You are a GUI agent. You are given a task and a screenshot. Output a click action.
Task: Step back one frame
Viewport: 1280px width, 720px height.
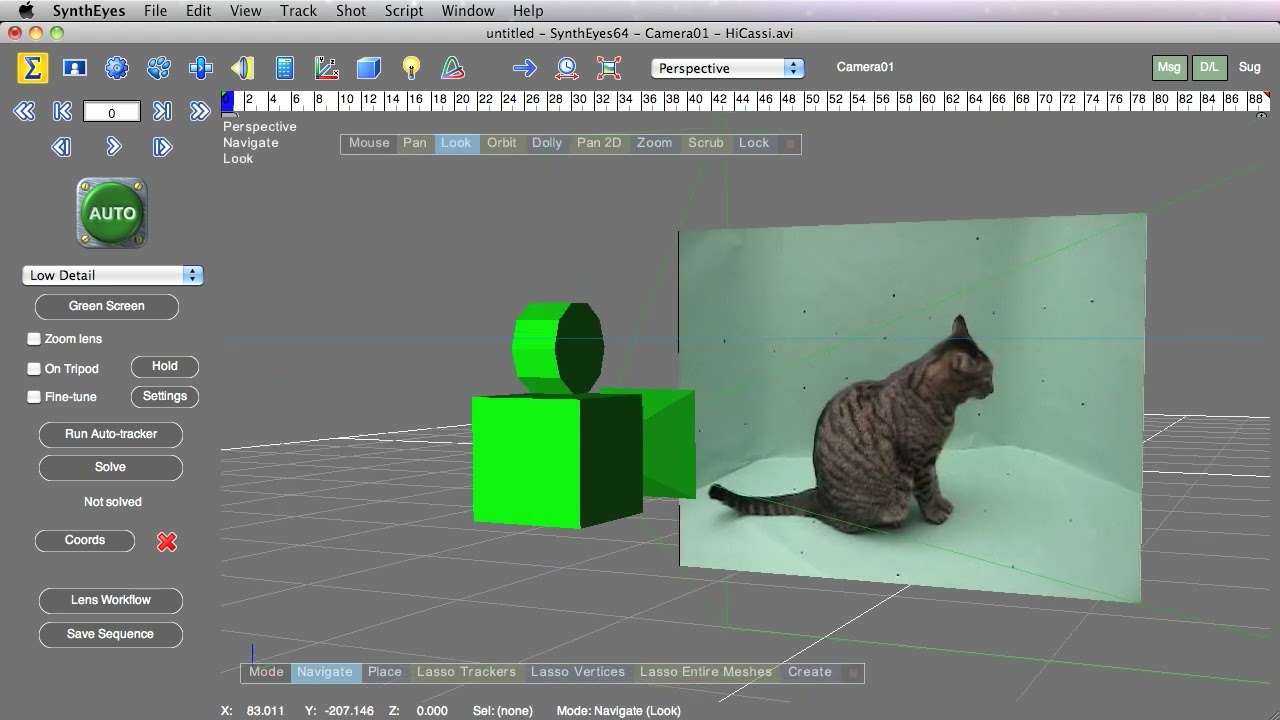(61, 147)
